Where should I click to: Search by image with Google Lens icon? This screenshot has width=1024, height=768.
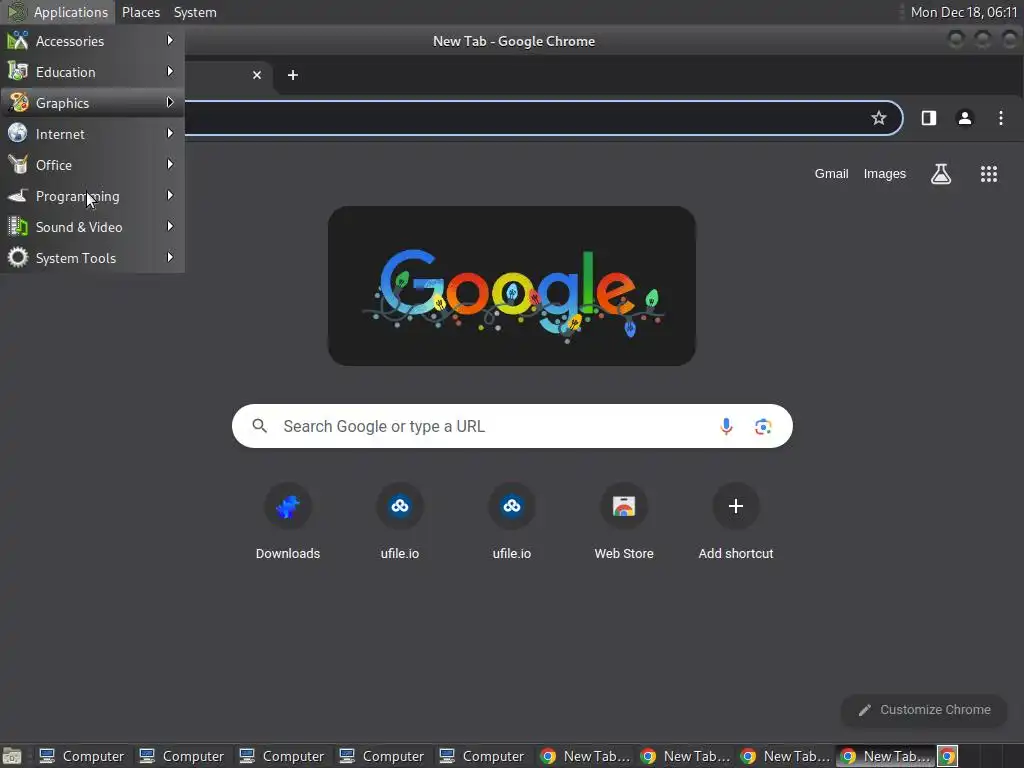763,426
